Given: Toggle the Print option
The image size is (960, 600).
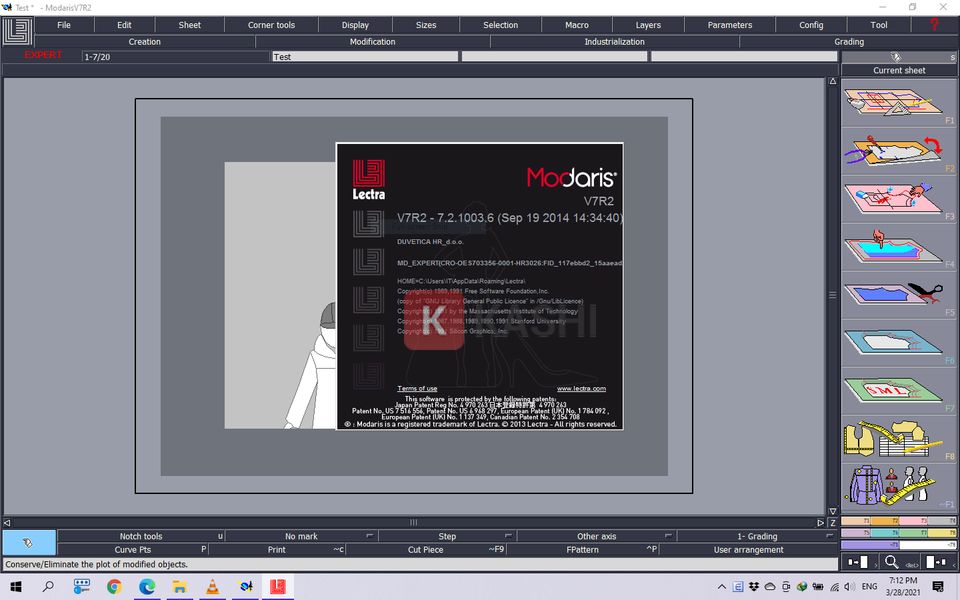Looking at the screenshot, I should click(x=276, y=550).
